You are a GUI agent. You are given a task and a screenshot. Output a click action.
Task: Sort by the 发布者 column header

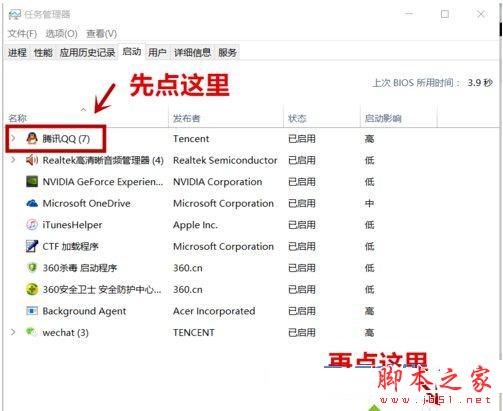click(x=187, y=118)
